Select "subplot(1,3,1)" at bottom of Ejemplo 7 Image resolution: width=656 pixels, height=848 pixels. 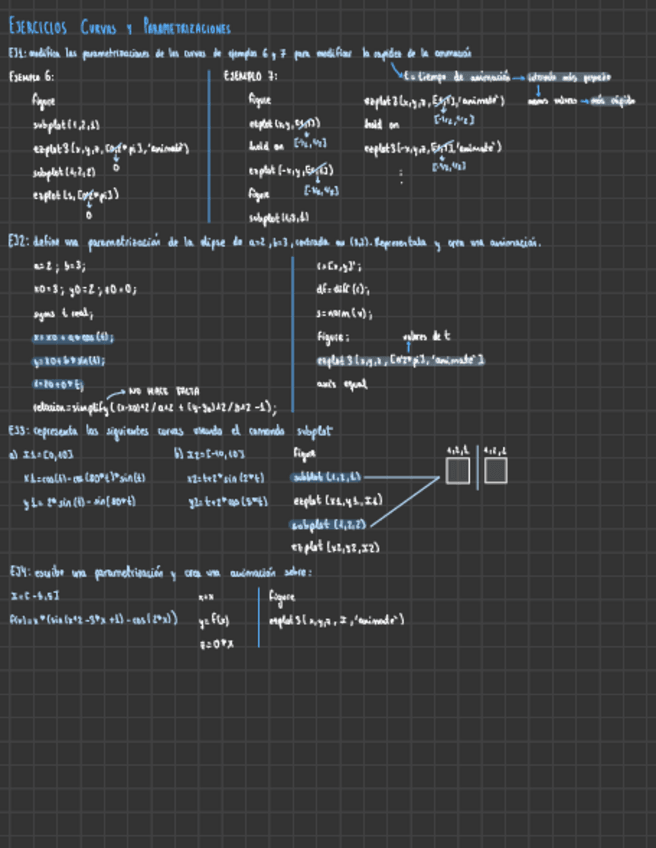[279, 218]
